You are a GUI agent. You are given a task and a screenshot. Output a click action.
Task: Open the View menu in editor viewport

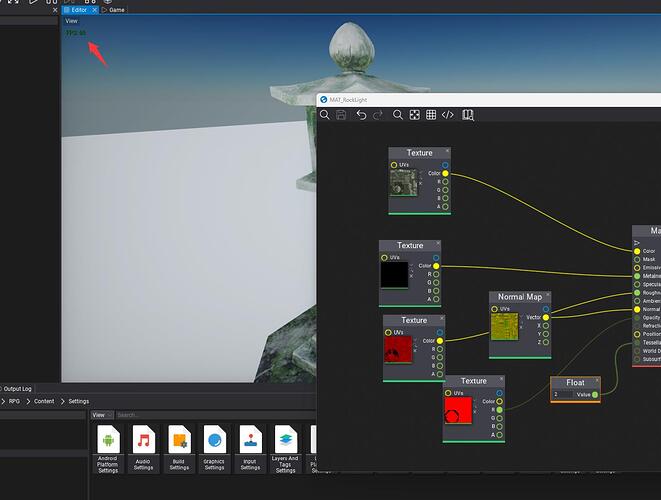71,21
